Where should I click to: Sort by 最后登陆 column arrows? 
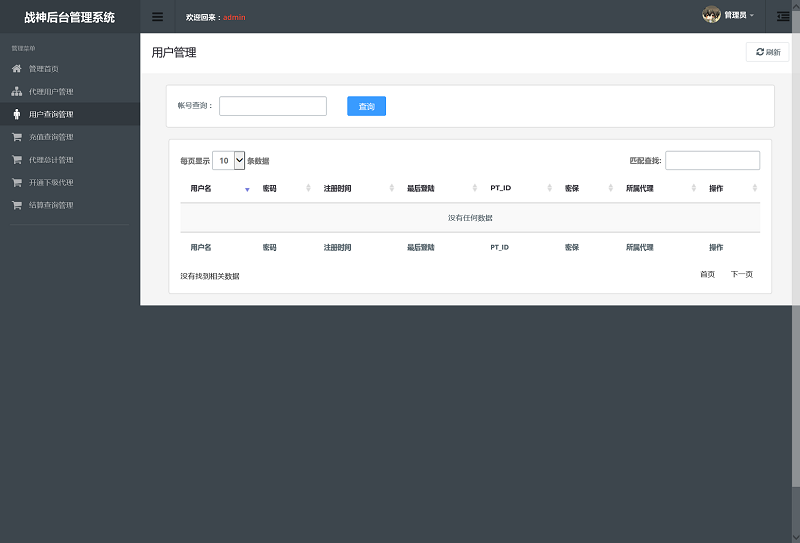(x=474, y=188)
